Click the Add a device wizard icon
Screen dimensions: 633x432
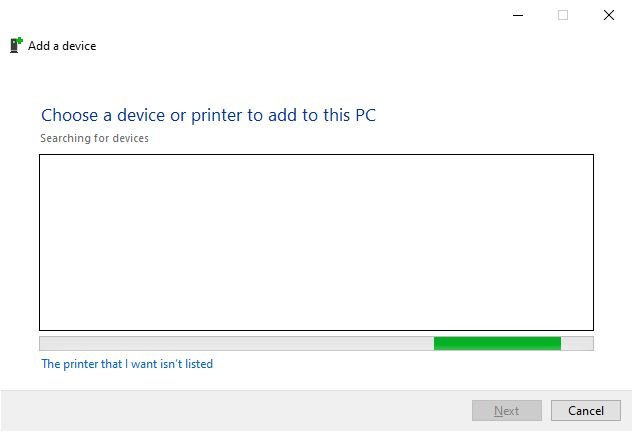coord(16,45)
